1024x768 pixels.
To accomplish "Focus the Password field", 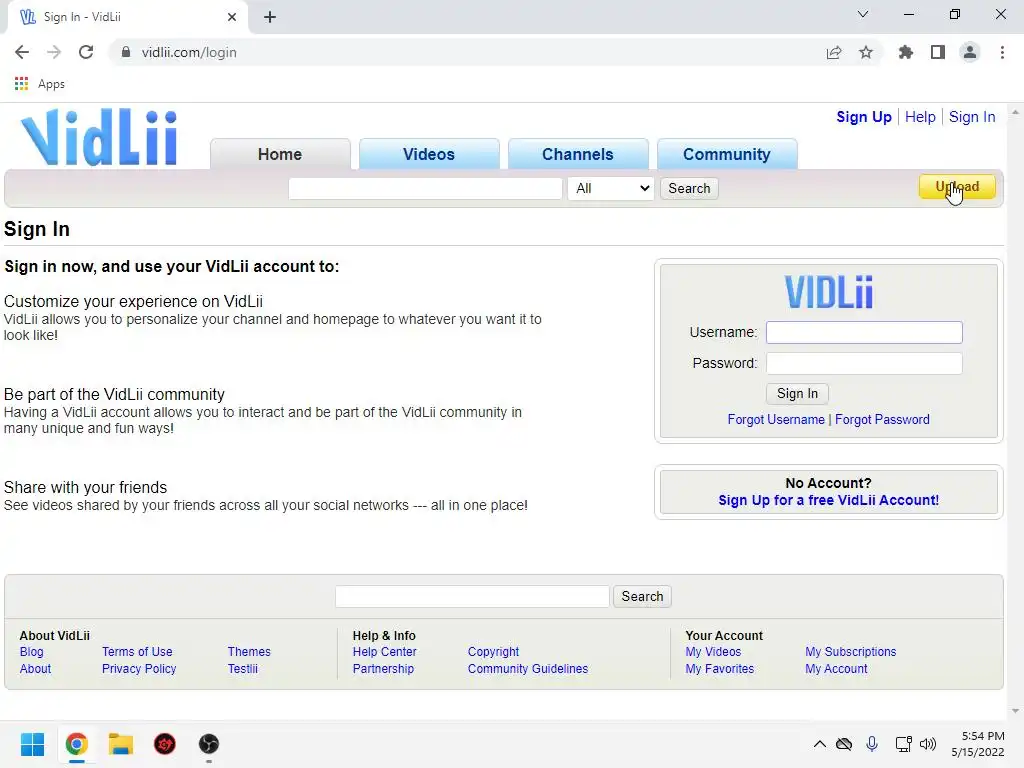I will (864, 363).
